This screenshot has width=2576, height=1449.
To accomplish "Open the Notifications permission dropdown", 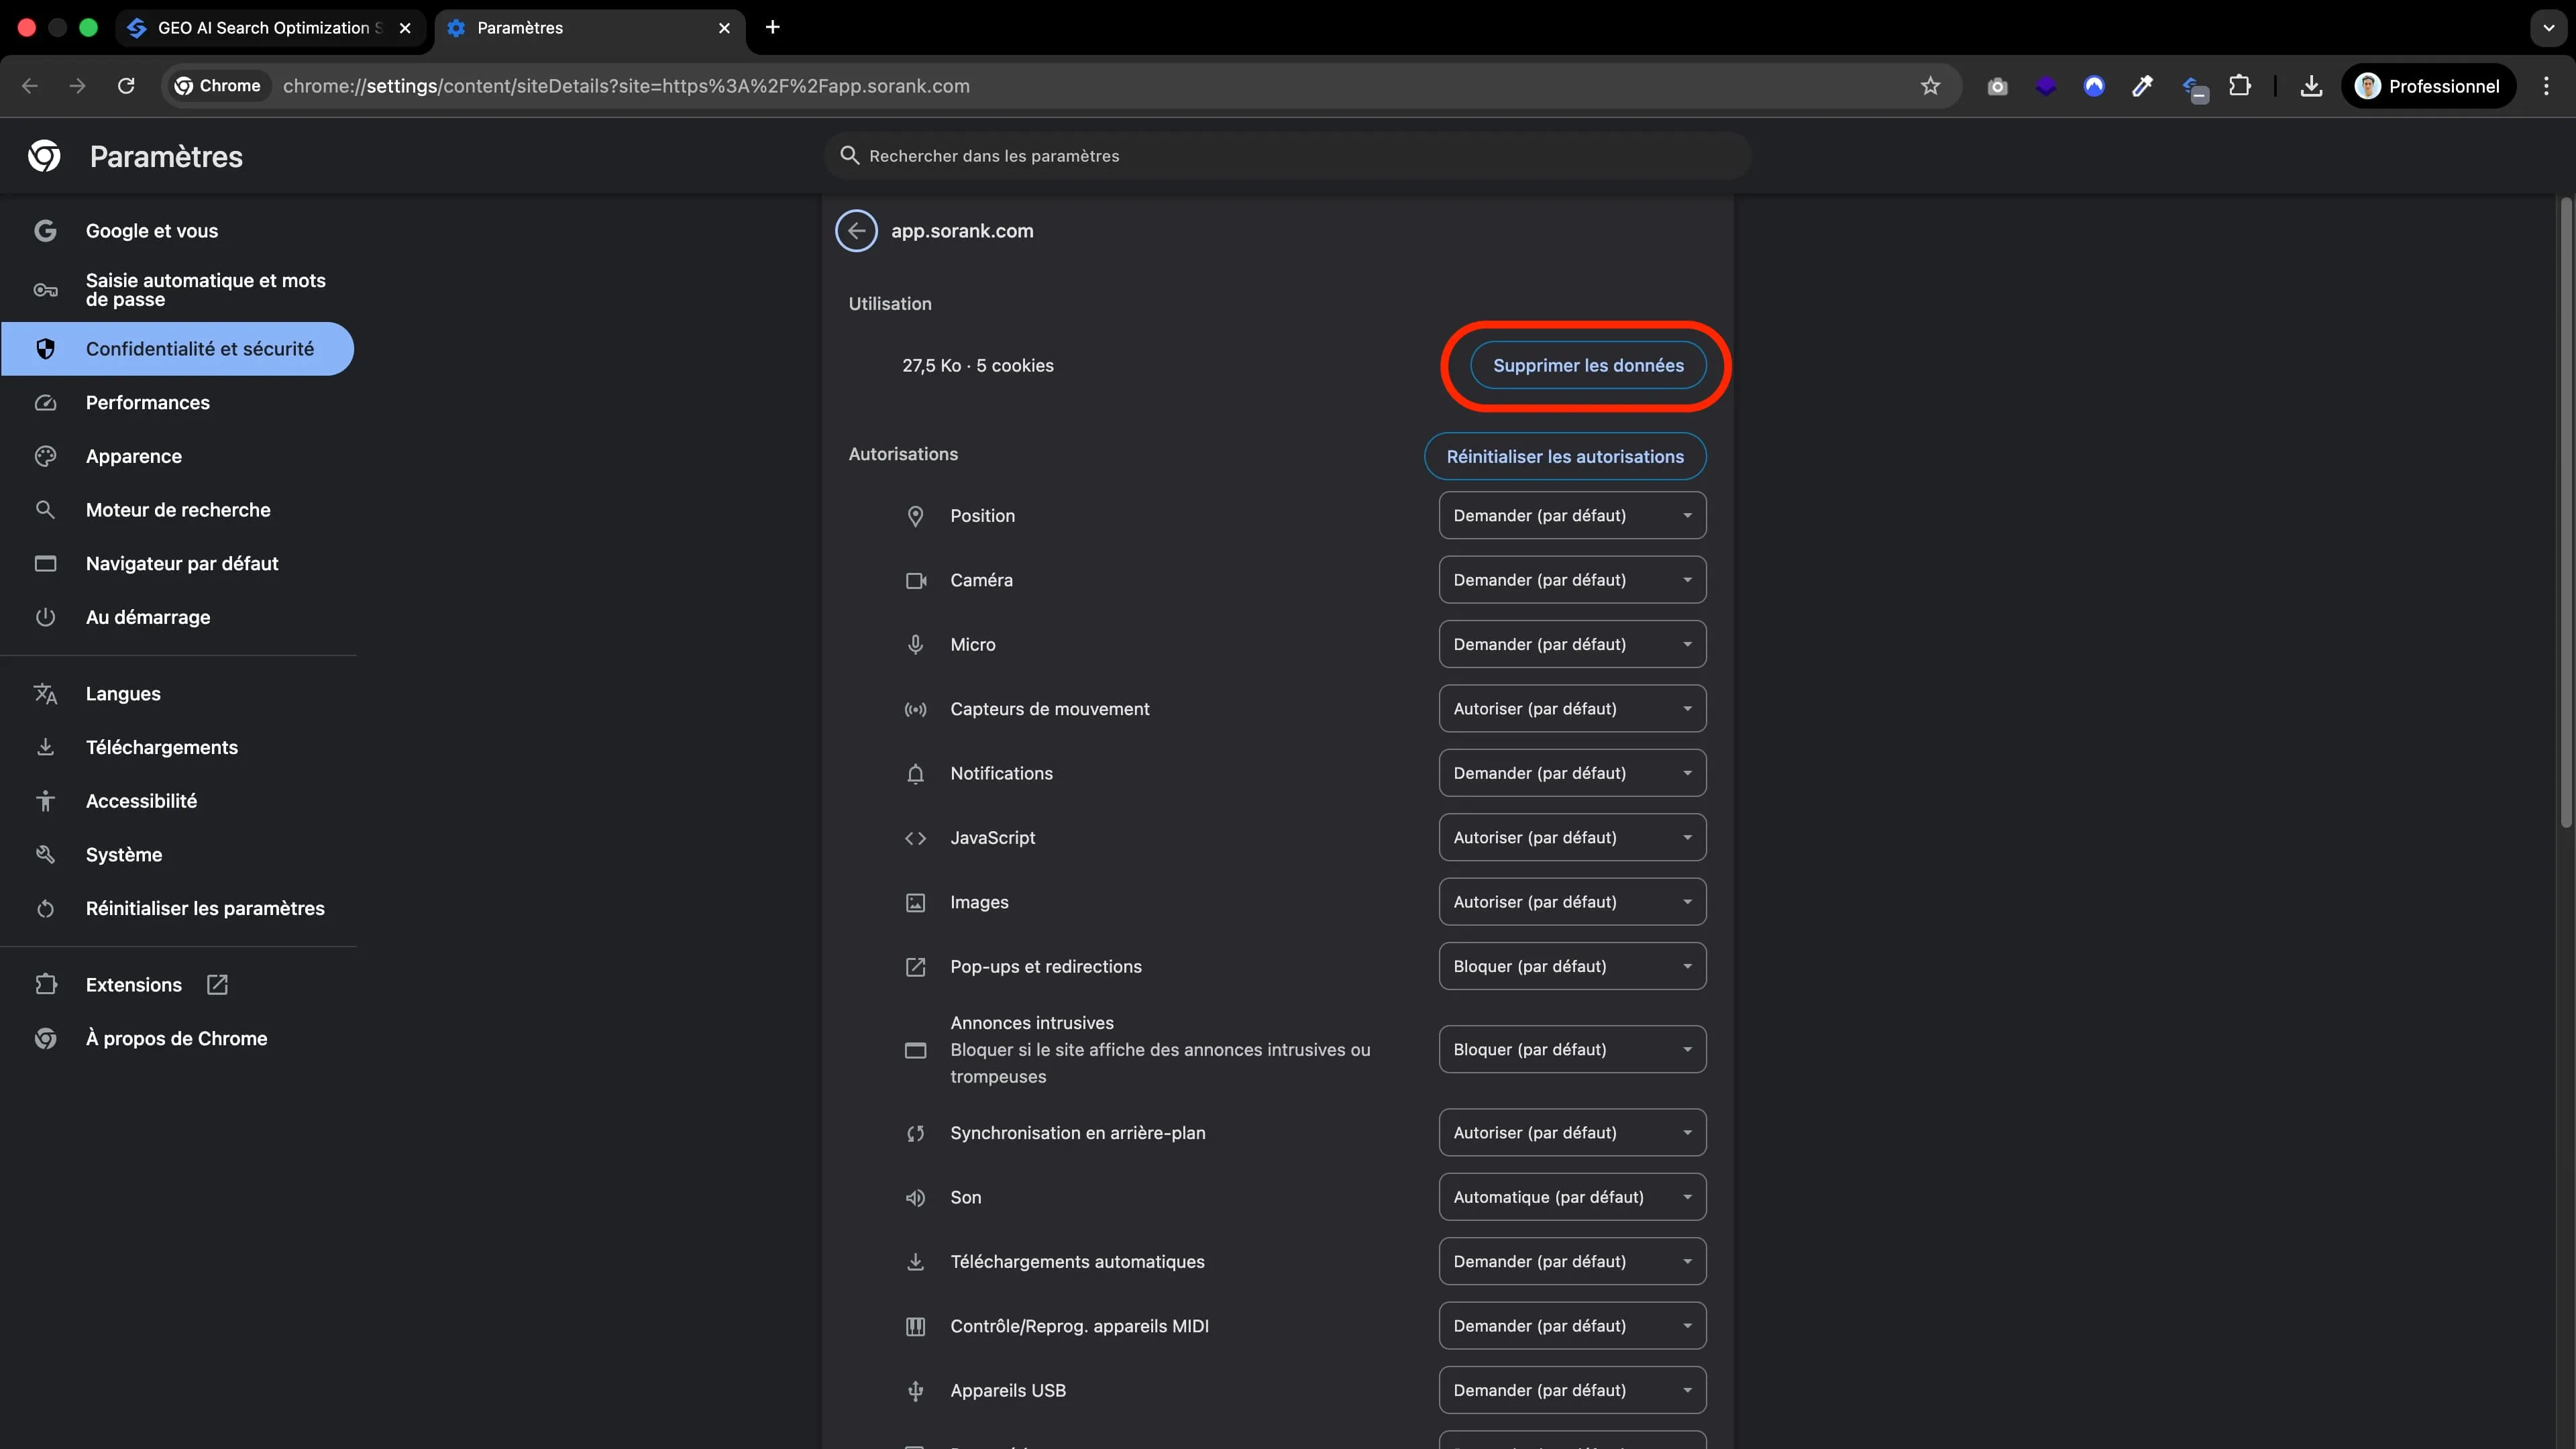I will (1572, 773).
